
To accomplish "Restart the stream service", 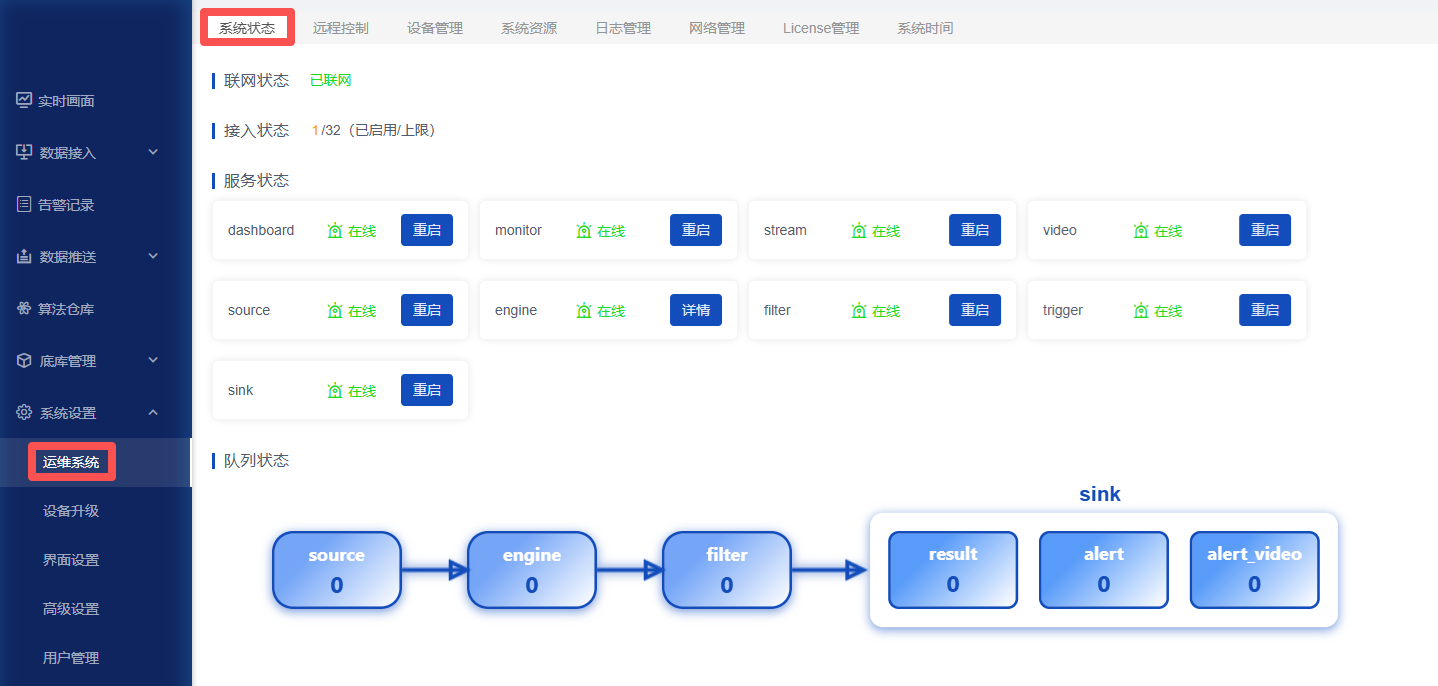I will click(974, 230).
